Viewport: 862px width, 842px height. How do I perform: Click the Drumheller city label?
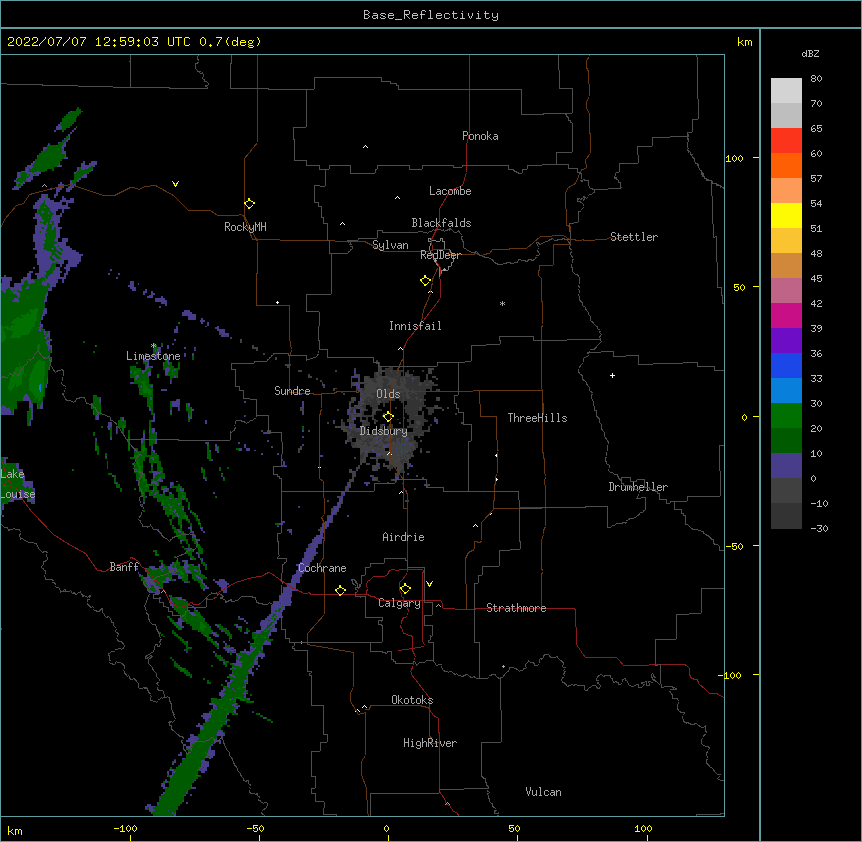point(638,487)
